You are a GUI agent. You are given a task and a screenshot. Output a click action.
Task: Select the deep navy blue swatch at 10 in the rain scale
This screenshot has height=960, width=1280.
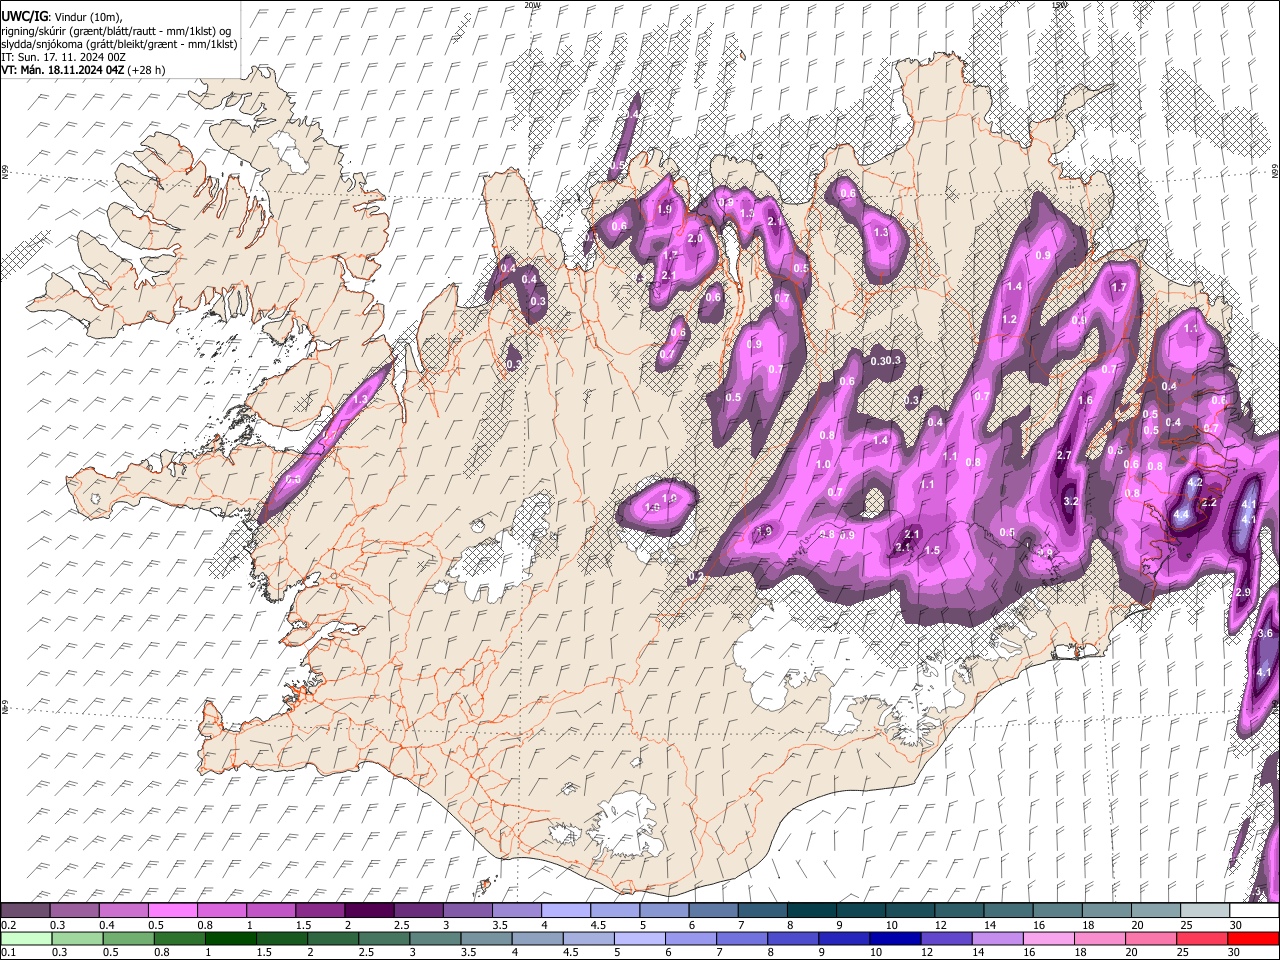pyautogui.click(x=894, y=938)
